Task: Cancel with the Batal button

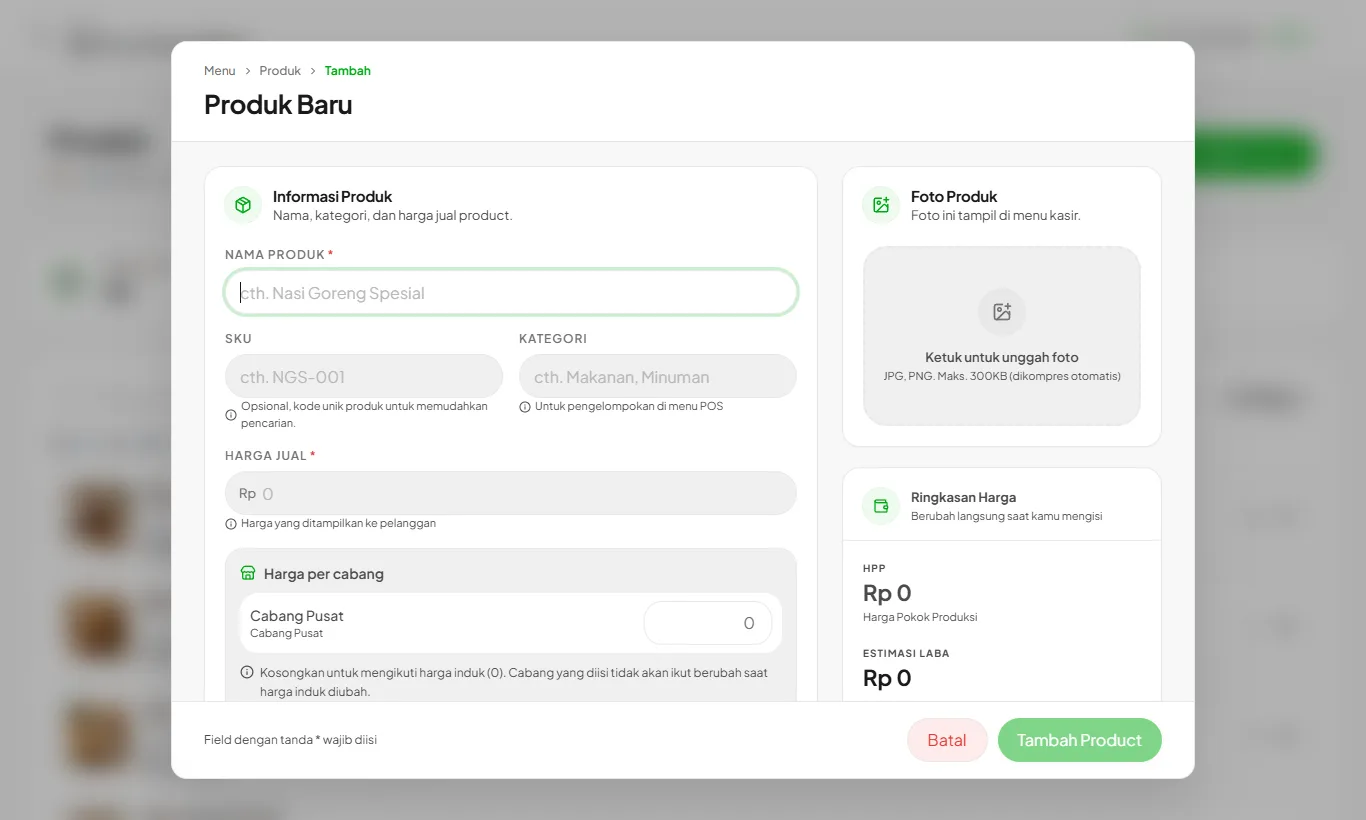Action: point(947,740)
